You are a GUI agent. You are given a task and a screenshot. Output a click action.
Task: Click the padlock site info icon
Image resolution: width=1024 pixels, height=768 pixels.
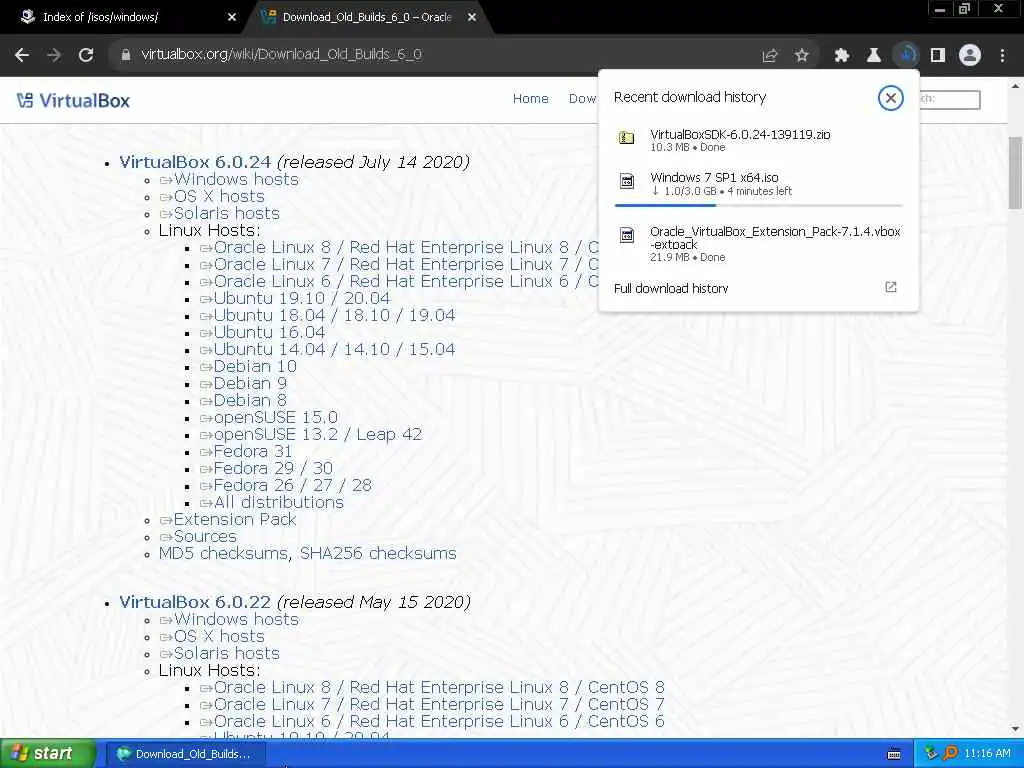coord(125,55)
